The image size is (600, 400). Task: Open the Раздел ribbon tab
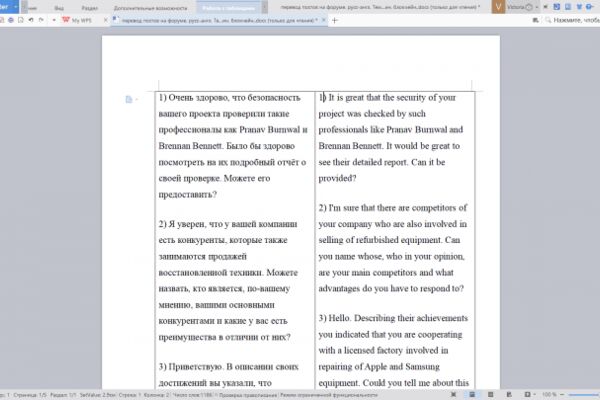coord(90,8)
